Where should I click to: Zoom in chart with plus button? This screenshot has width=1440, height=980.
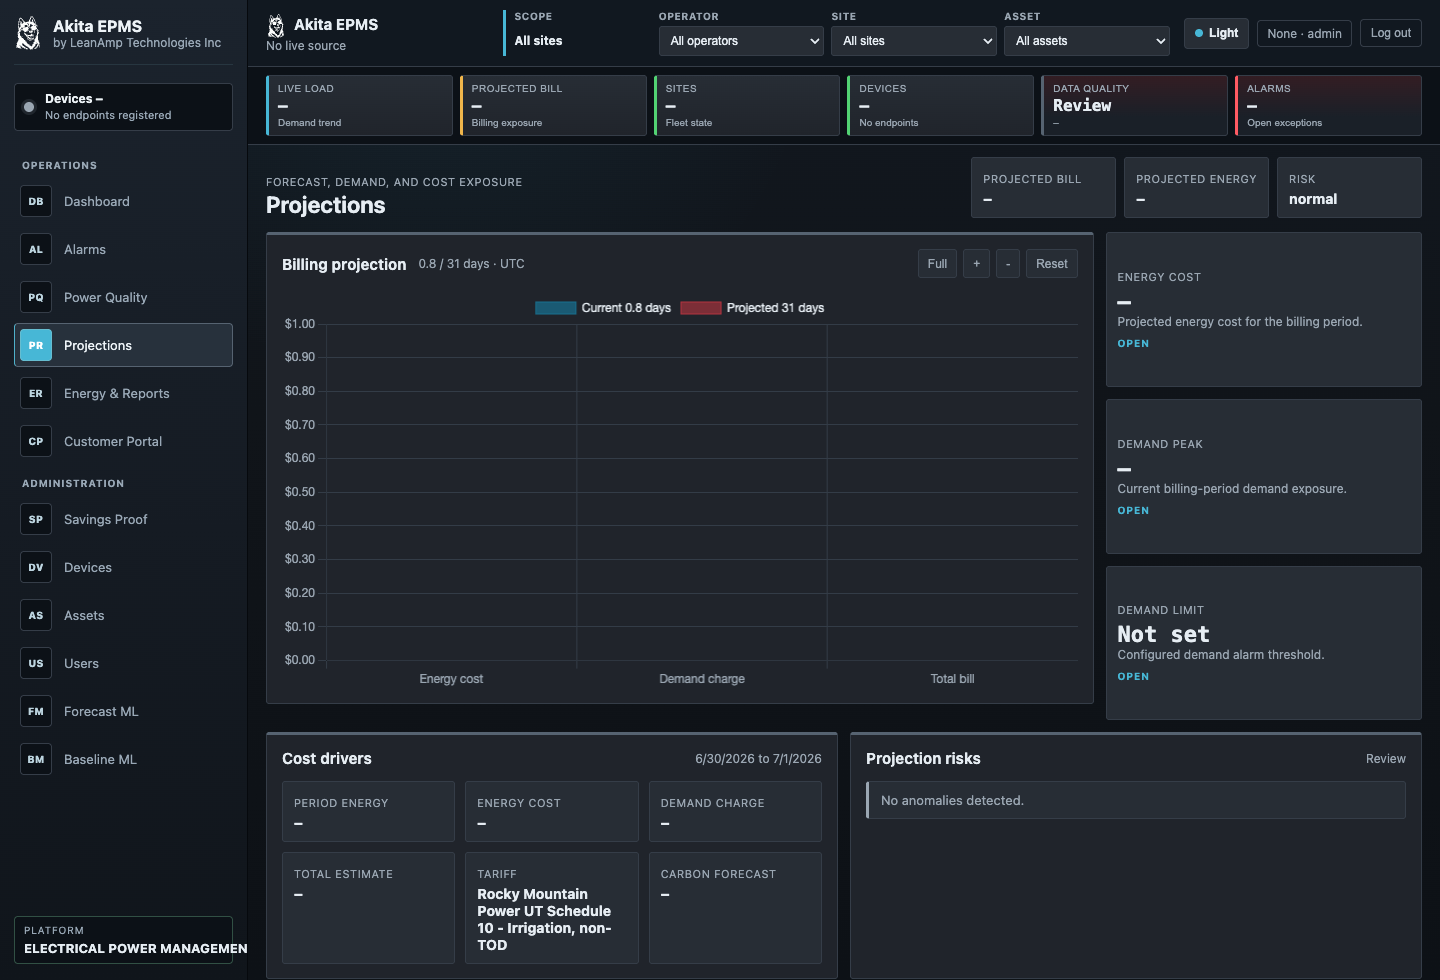977,264
